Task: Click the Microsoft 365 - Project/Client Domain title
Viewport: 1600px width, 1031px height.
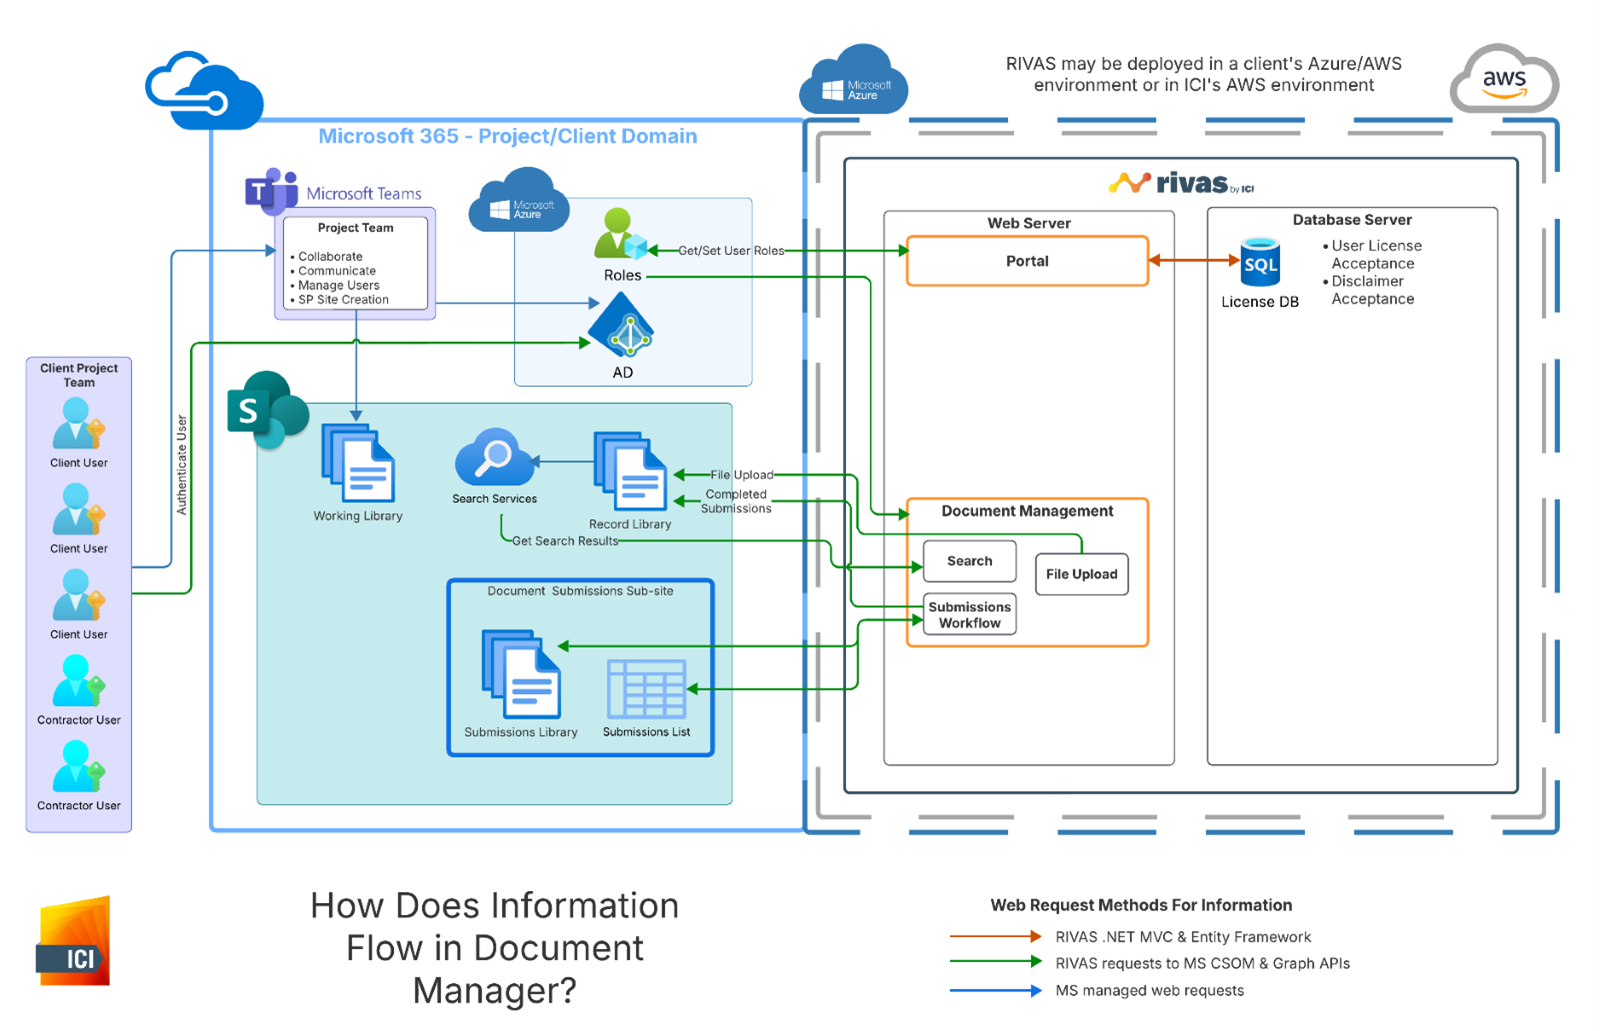Action: pos(507,136)
